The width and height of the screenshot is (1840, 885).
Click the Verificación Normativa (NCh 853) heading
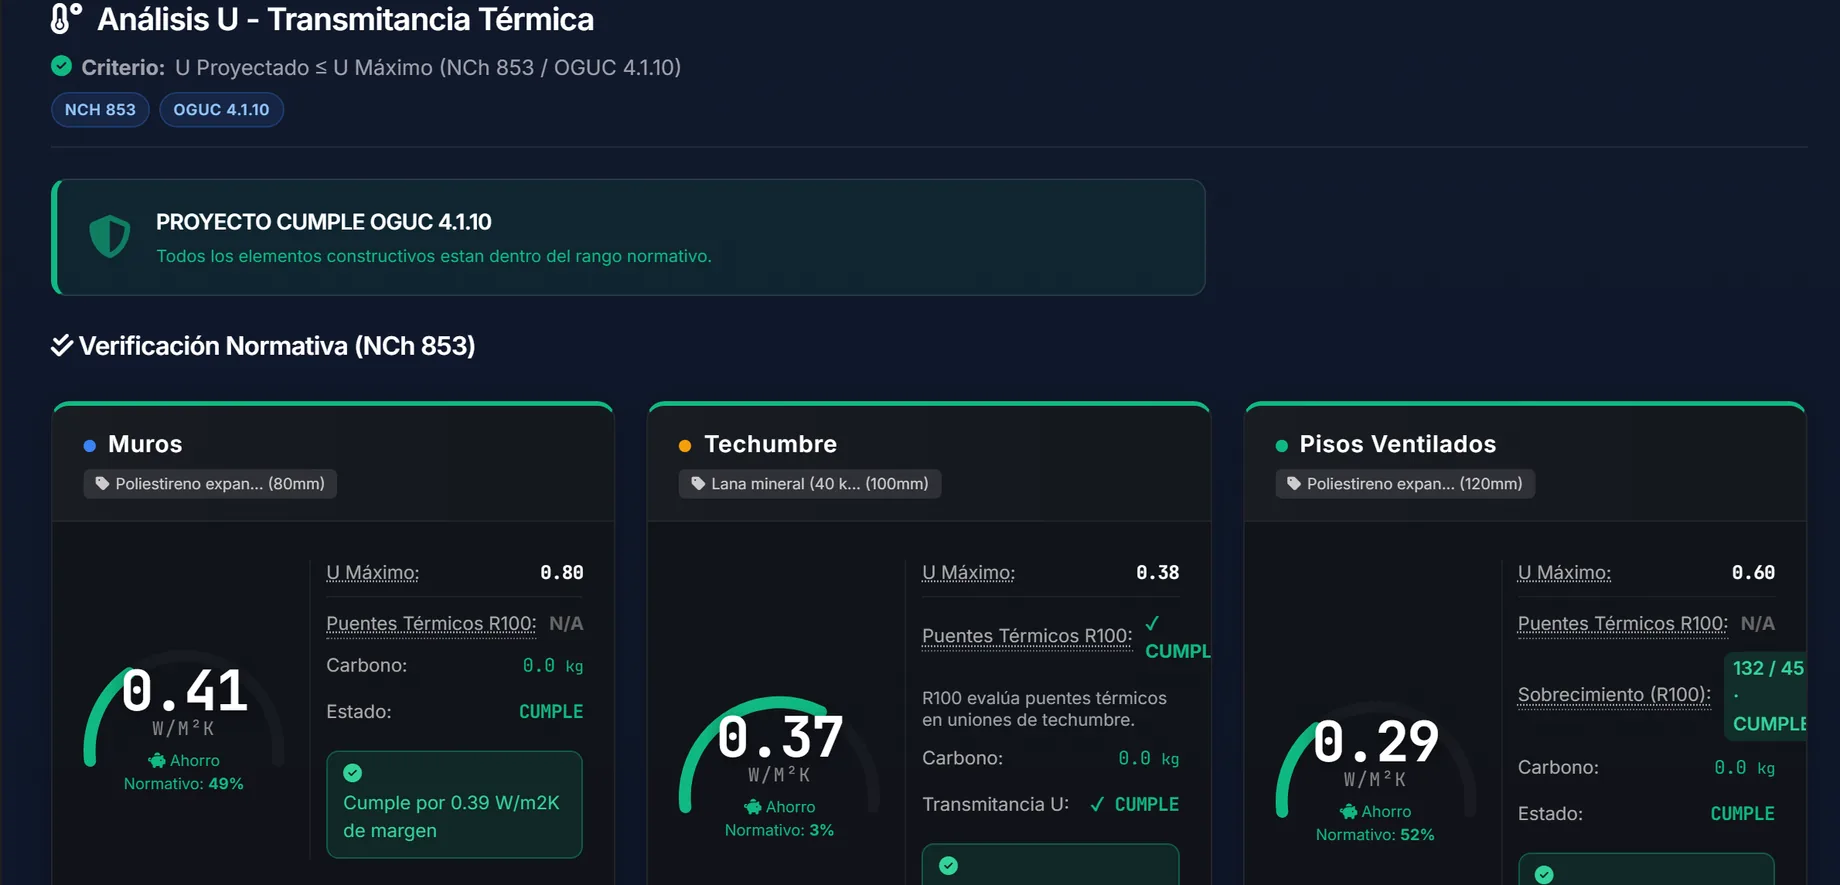[277, 346]
